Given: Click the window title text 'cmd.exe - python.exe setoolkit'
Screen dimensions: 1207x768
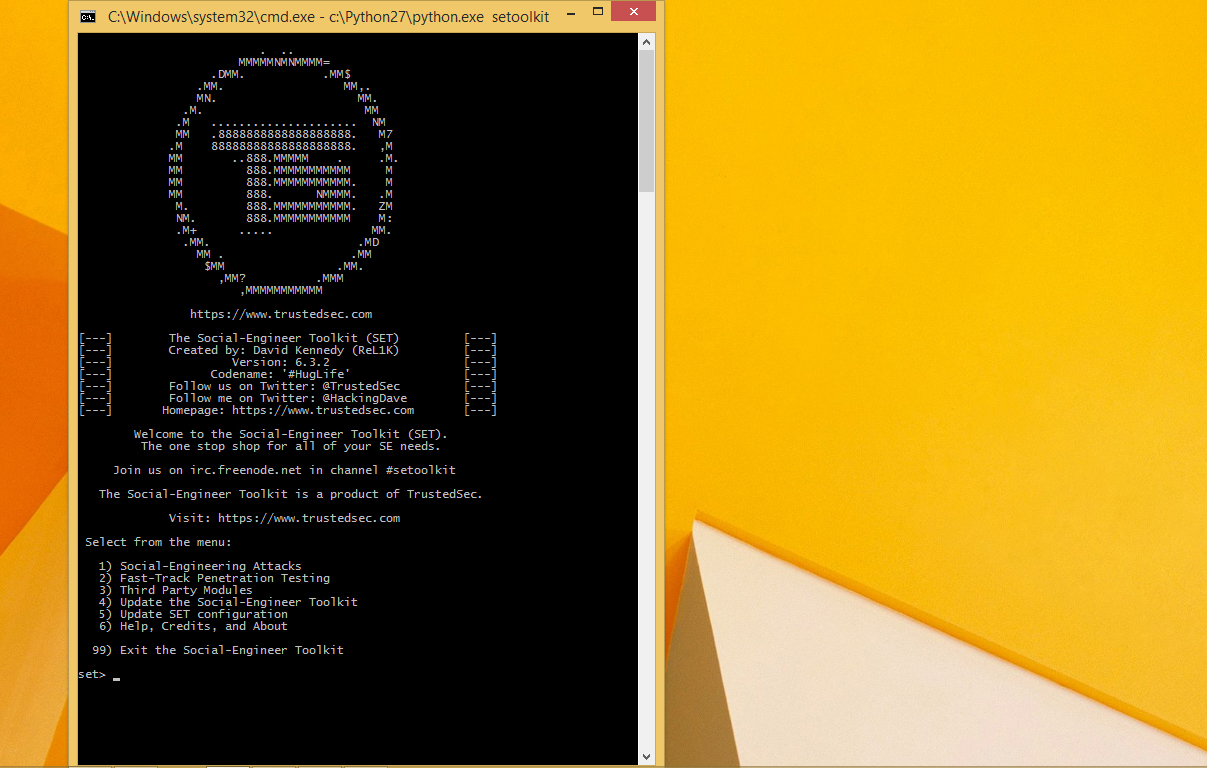Looking at the screenshot, I should (x=328, y=17).
